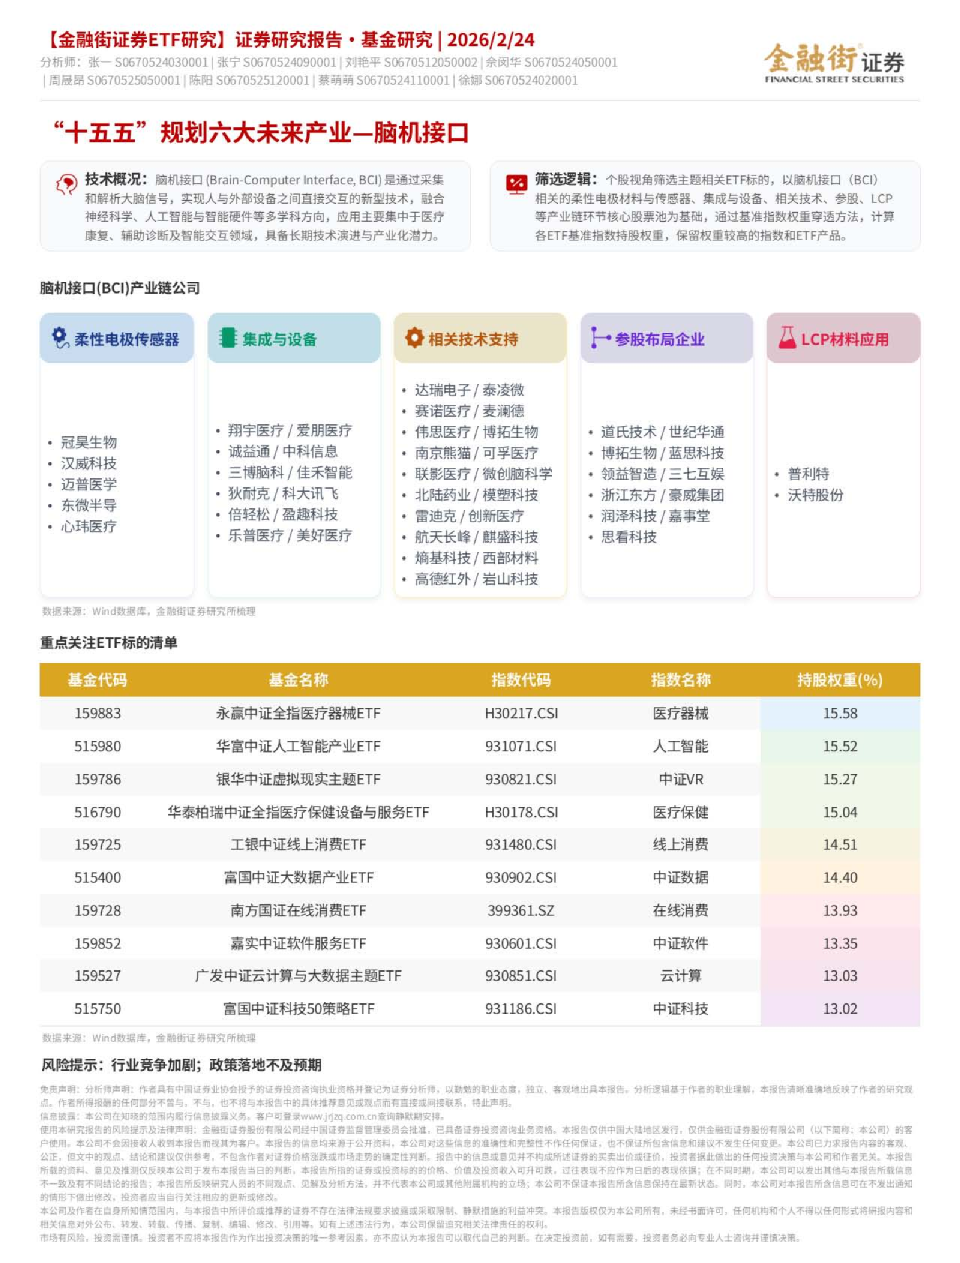The height and width of the screenshot is (1263, 960).
Task: Click index code 399361.SZ
Action: tap(520, 911)
